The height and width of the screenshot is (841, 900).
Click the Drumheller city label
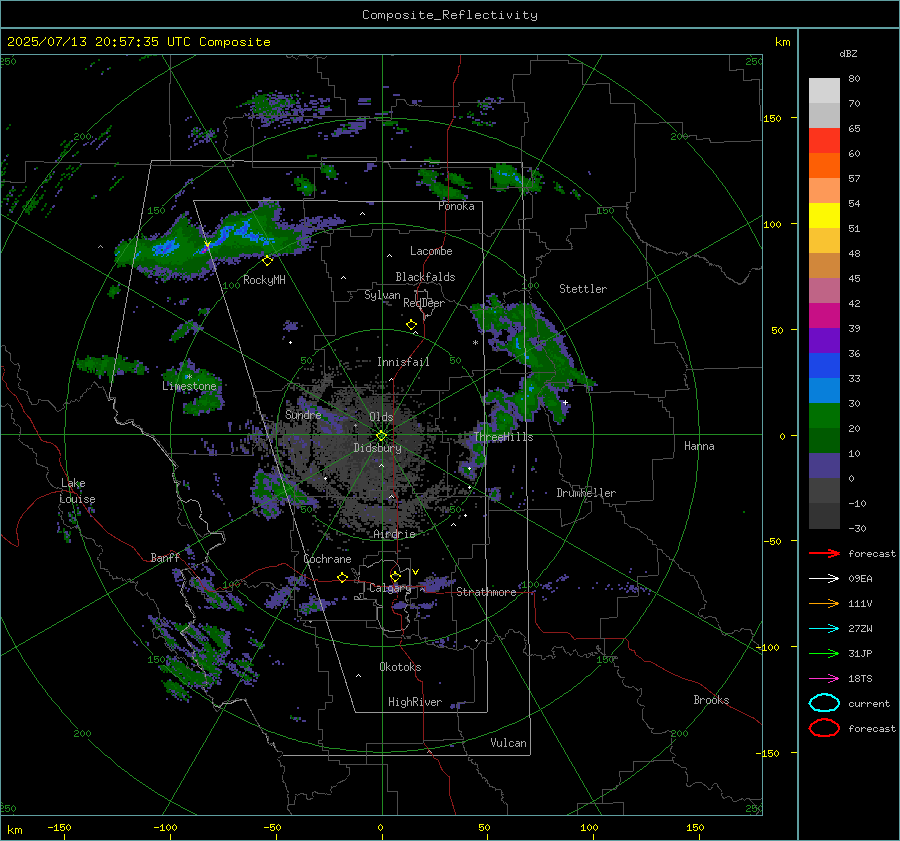pos(586,493)
